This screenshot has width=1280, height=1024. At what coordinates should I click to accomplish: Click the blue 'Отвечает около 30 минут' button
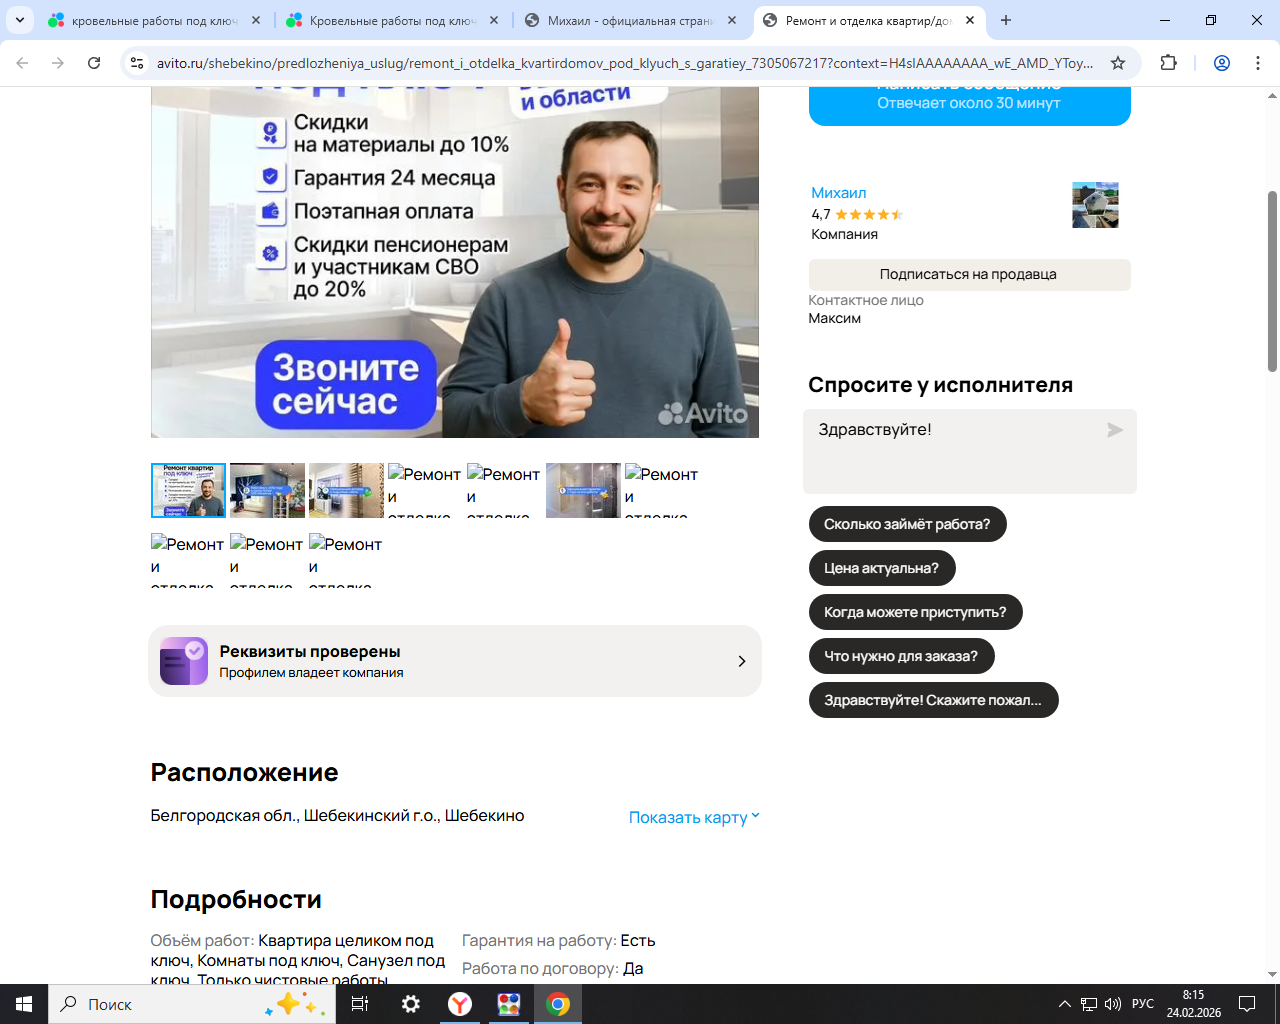969,103
